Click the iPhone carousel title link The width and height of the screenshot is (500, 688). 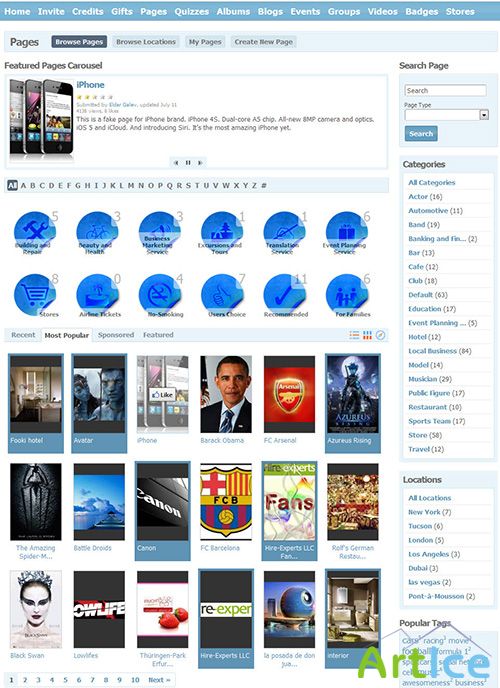(x=90, y=85)
